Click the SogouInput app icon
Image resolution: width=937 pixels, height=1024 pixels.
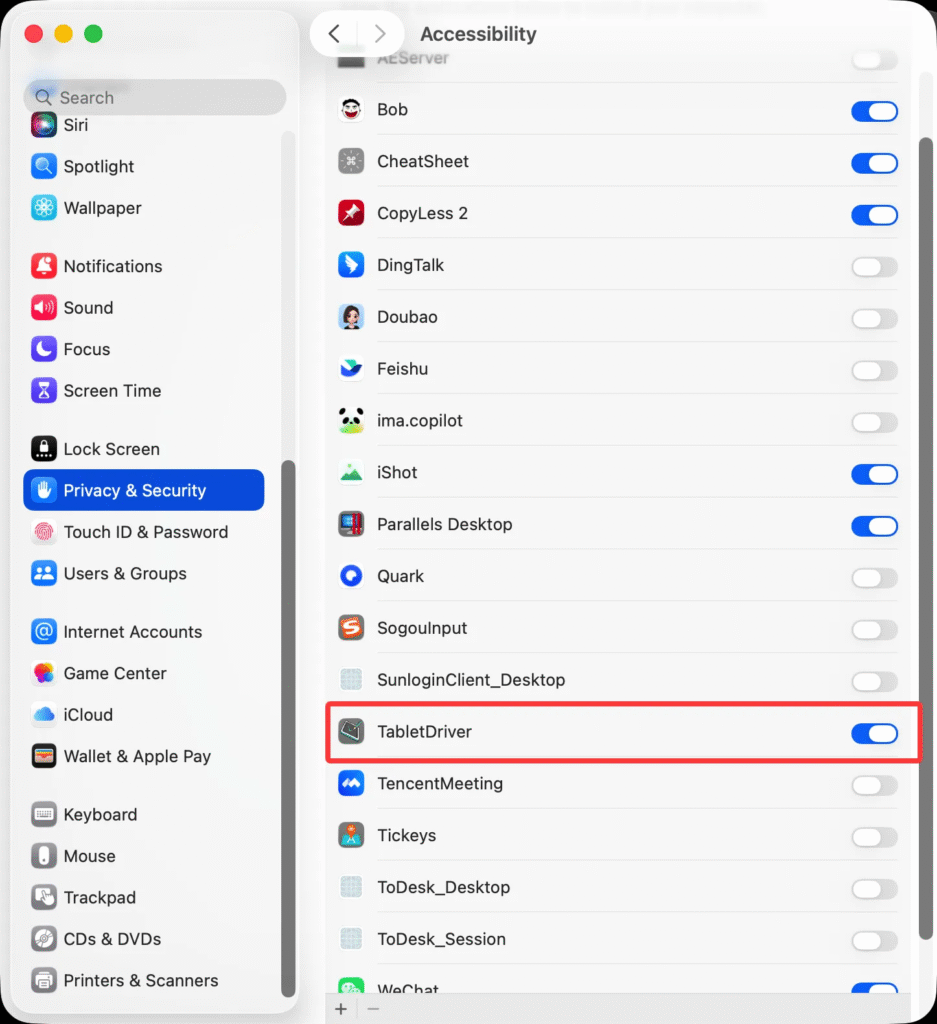(x=351, y=628)
